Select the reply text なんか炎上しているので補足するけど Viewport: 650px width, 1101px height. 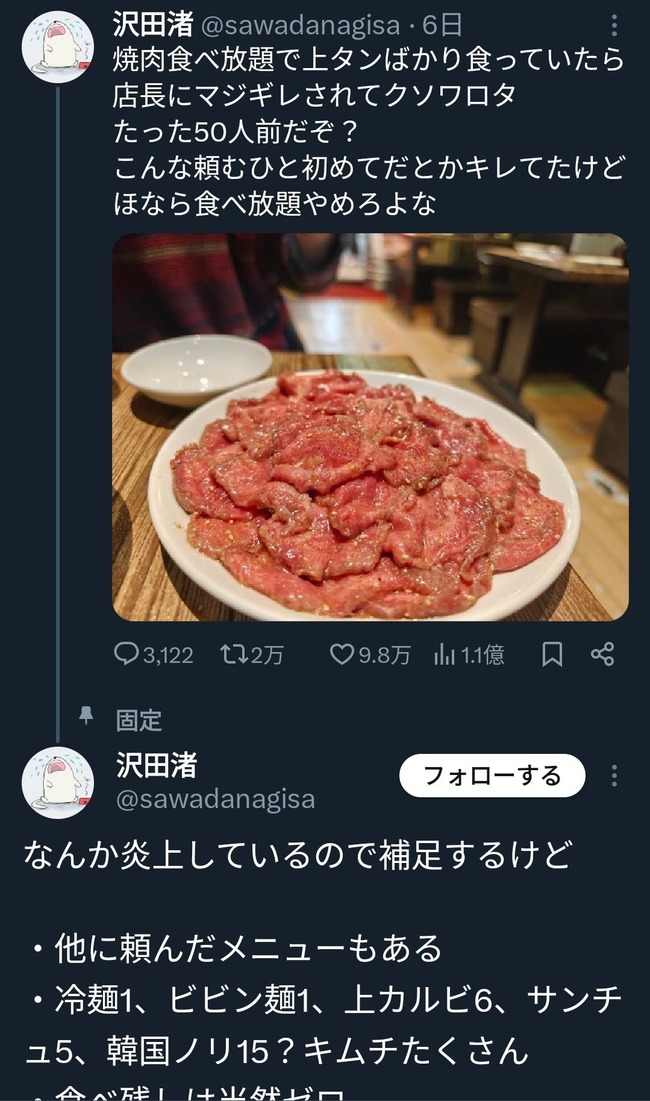pyautogui.click(x=297, y=855)
